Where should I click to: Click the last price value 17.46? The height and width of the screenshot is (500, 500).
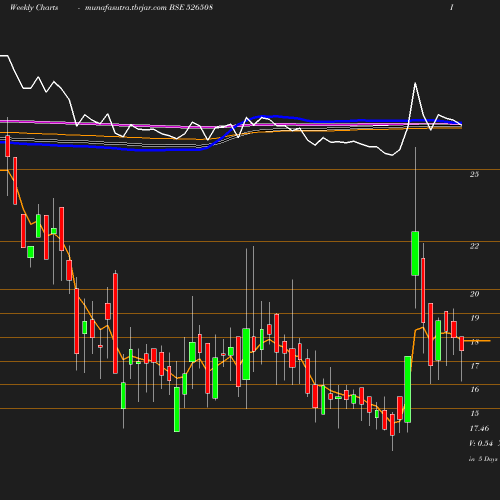(479, 428)
